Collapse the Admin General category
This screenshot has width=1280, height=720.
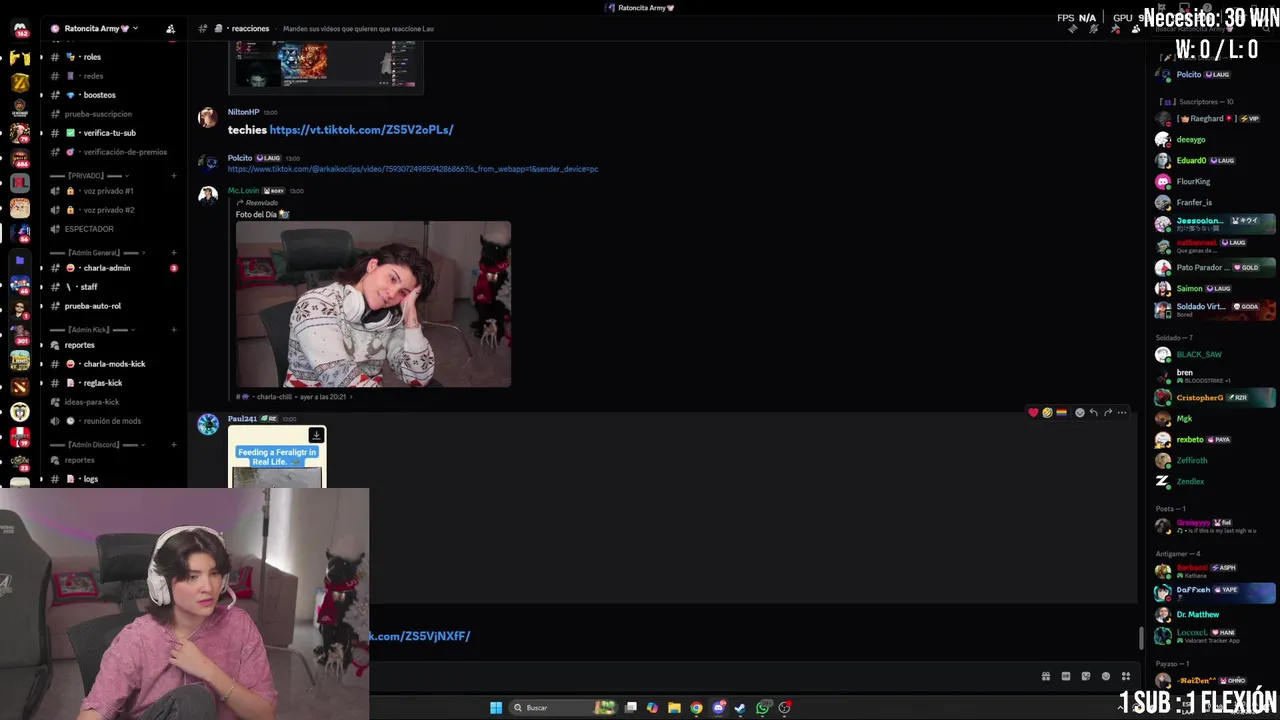(98, 253)
